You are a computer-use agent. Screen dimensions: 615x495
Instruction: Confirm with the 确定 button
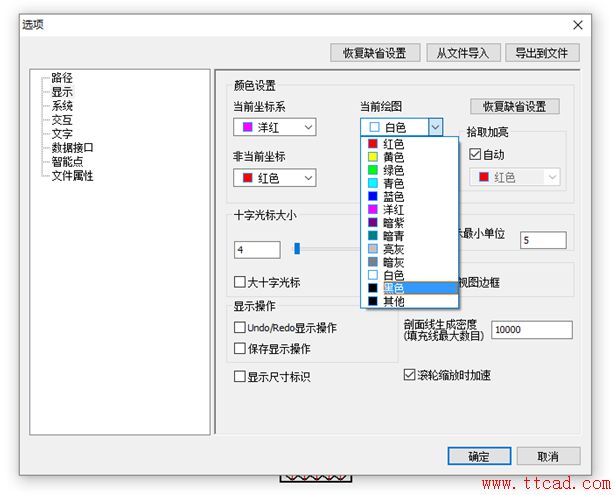click(479, 456)
